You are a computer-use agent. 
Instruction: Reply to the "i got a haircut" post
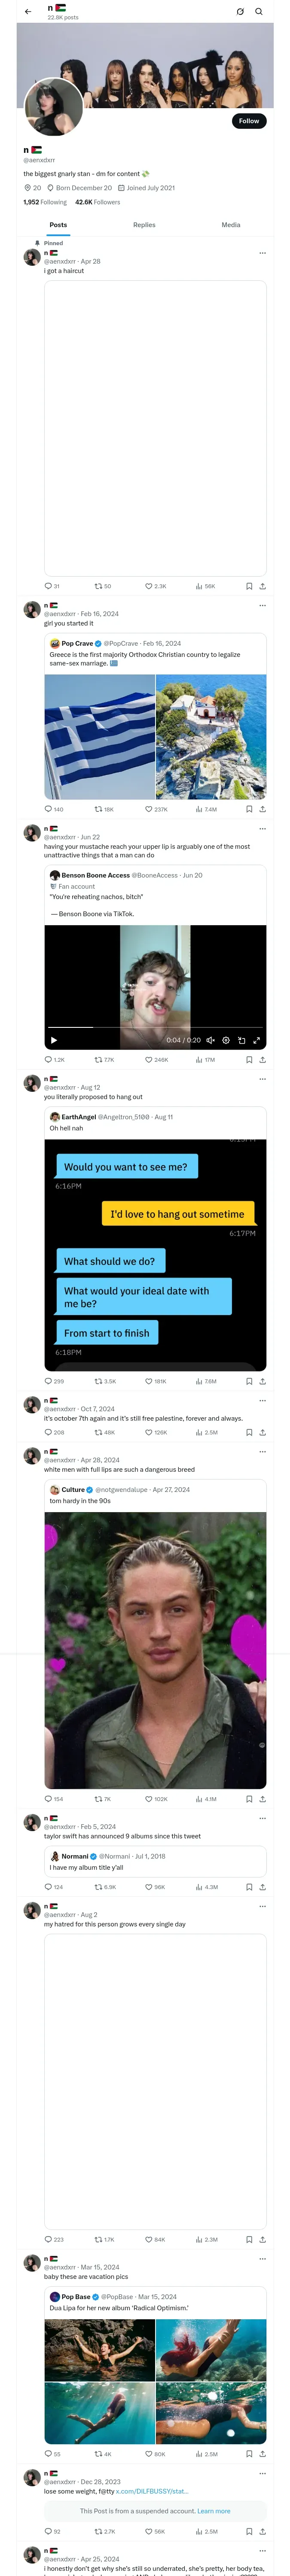tap(48, 586)
